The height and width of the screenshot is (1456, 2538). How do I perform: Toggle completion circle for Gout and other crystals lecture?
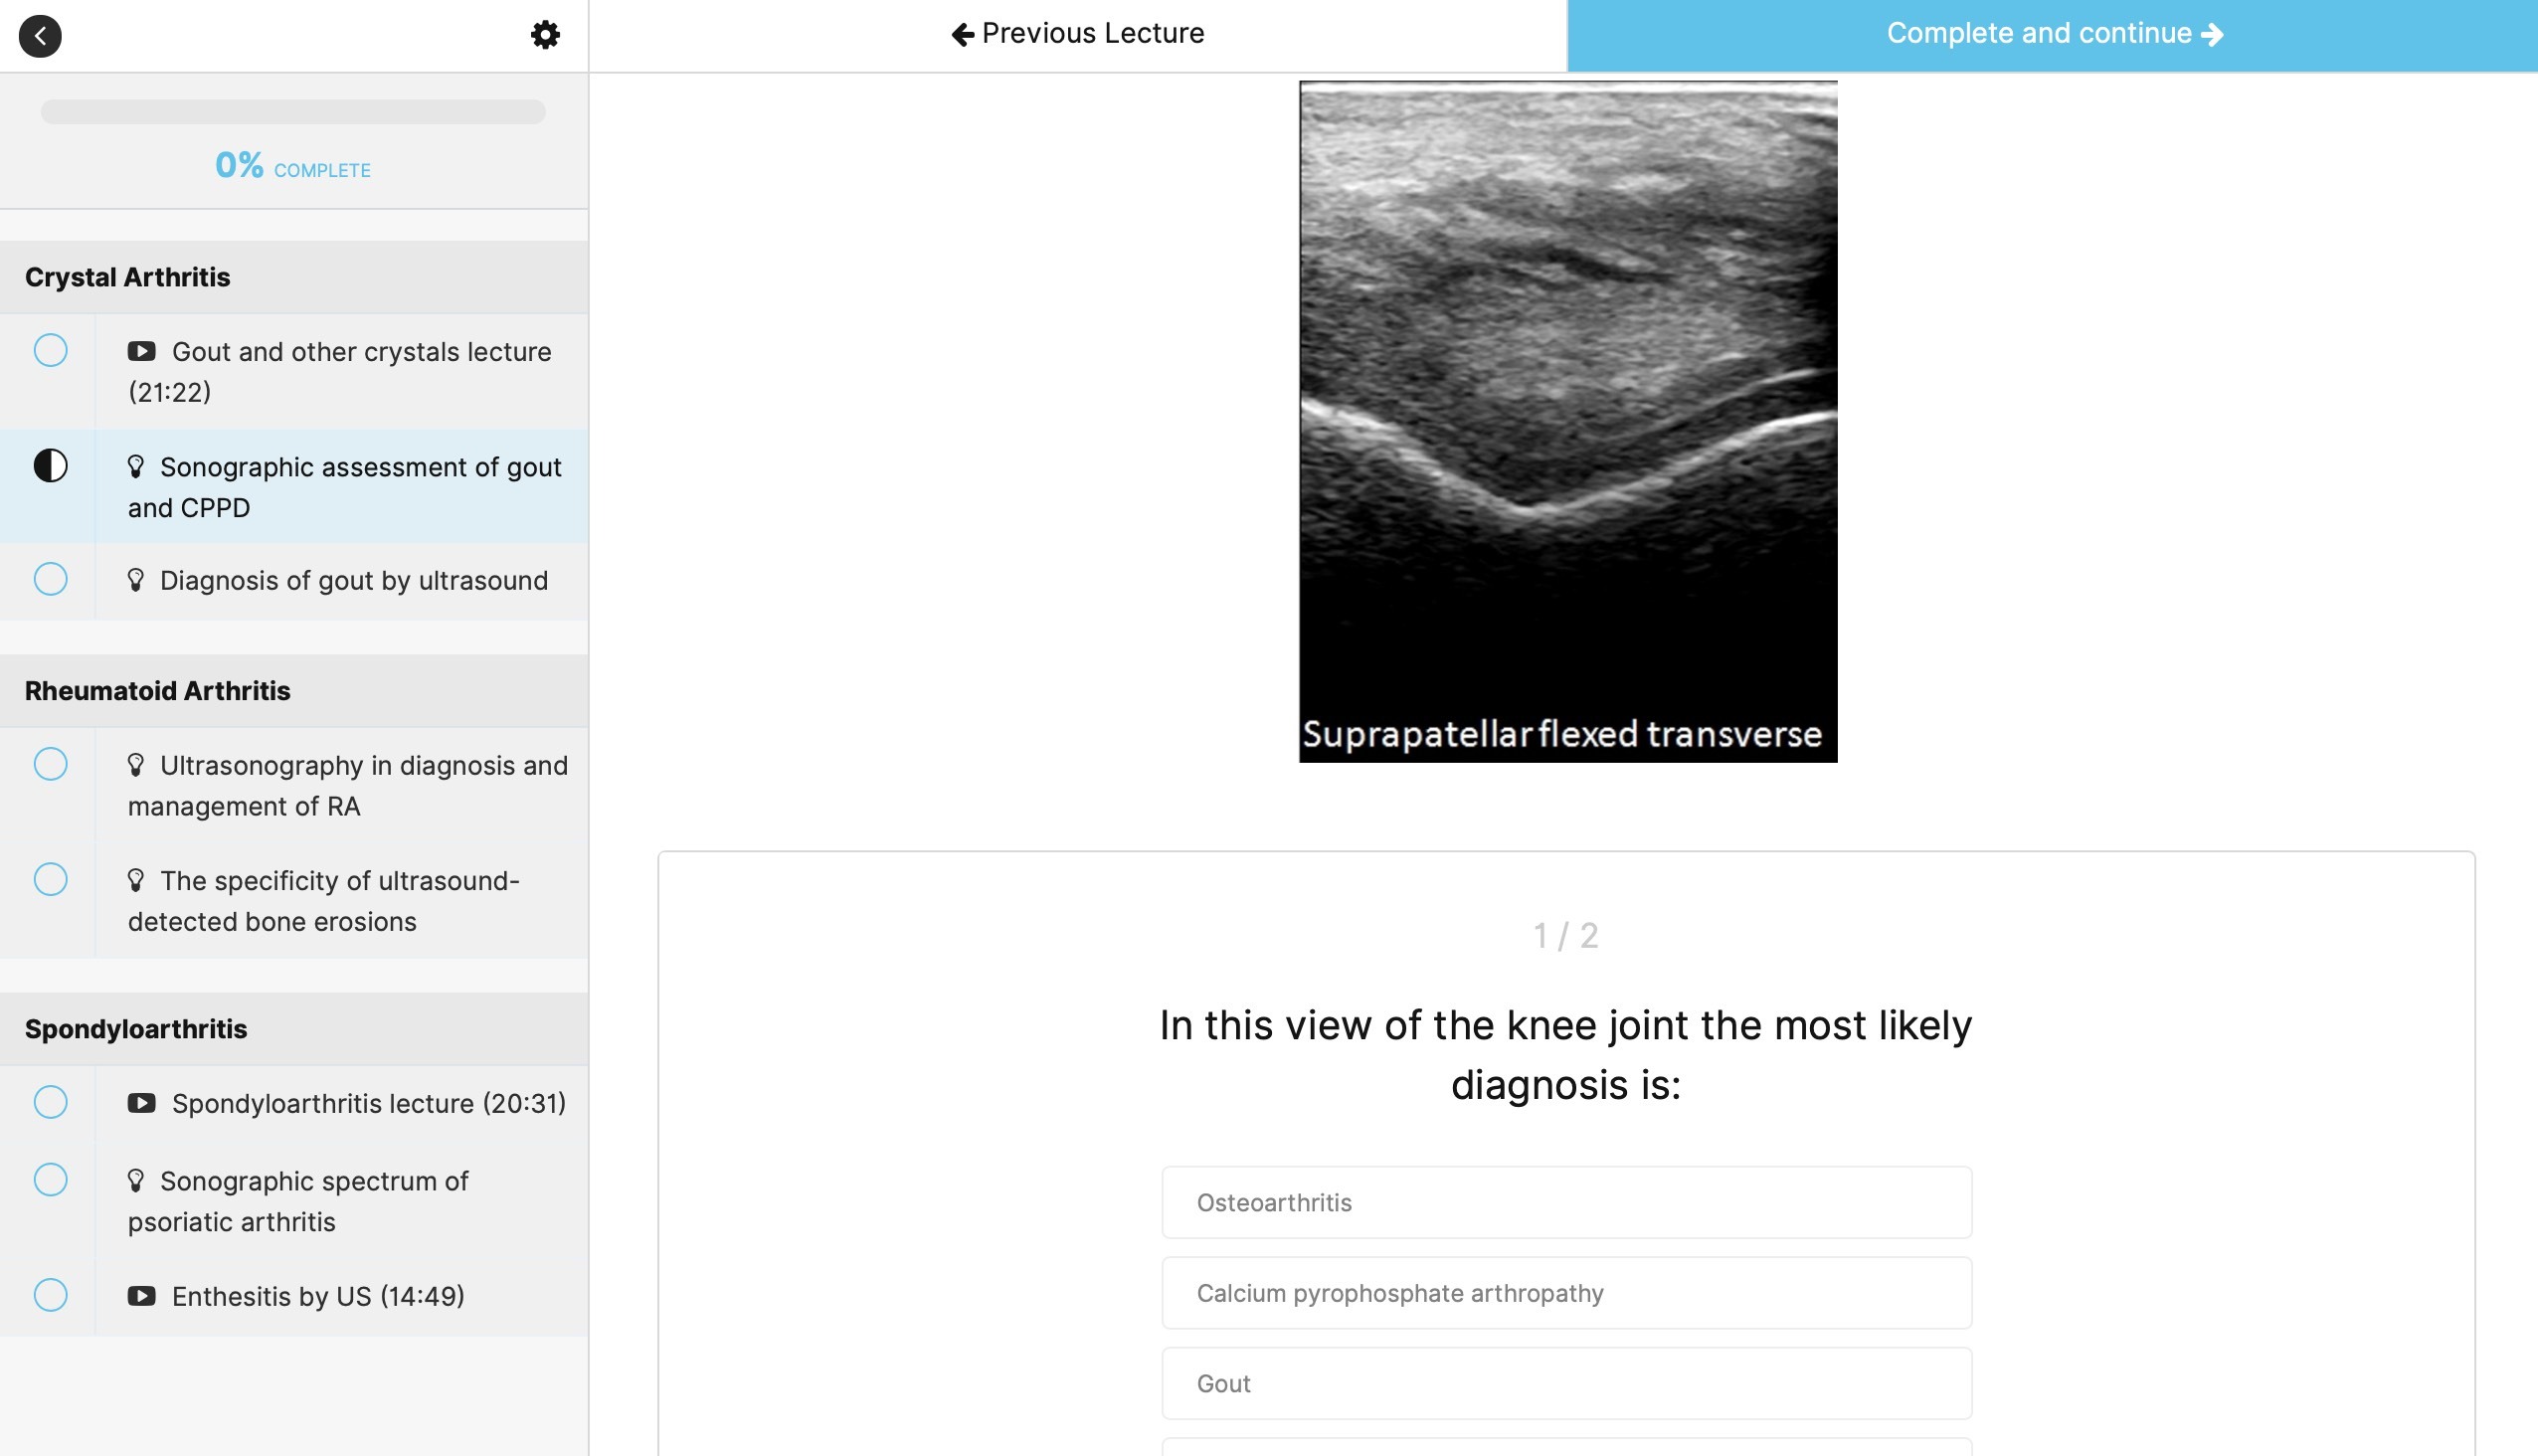coord(50,351)
